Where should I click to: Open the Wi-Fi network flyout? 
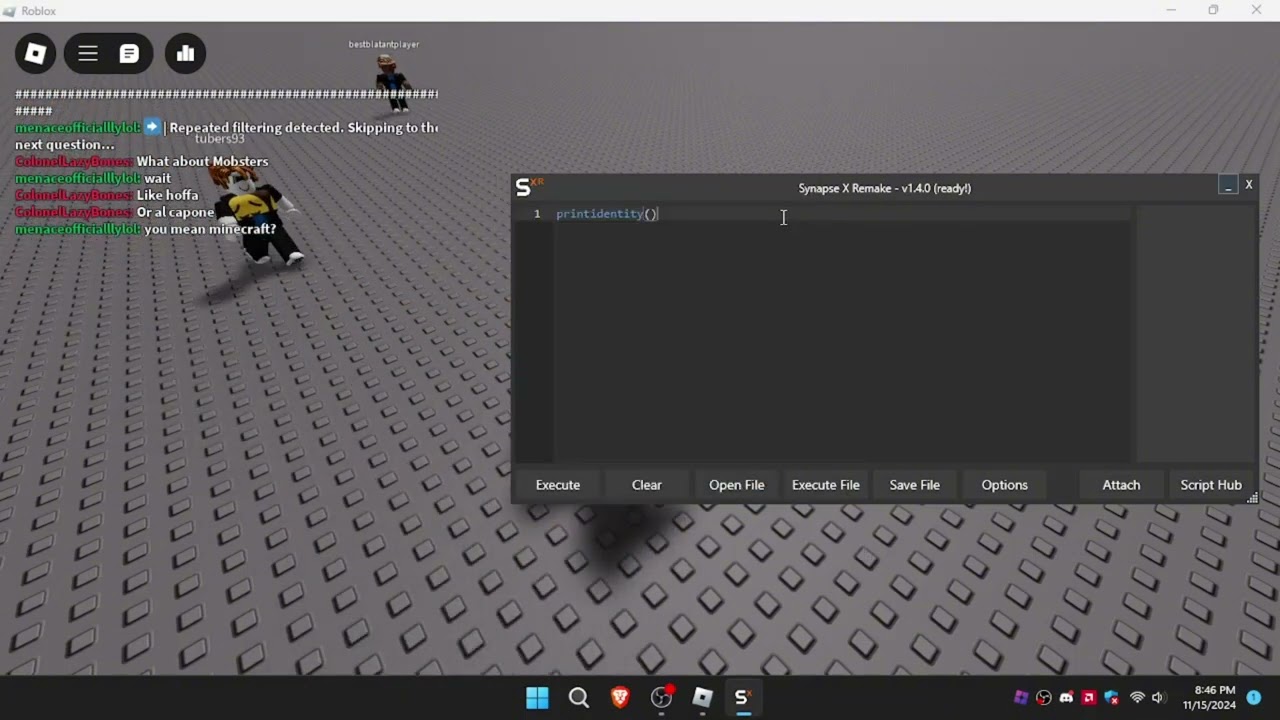click(x=1137, y=698)
